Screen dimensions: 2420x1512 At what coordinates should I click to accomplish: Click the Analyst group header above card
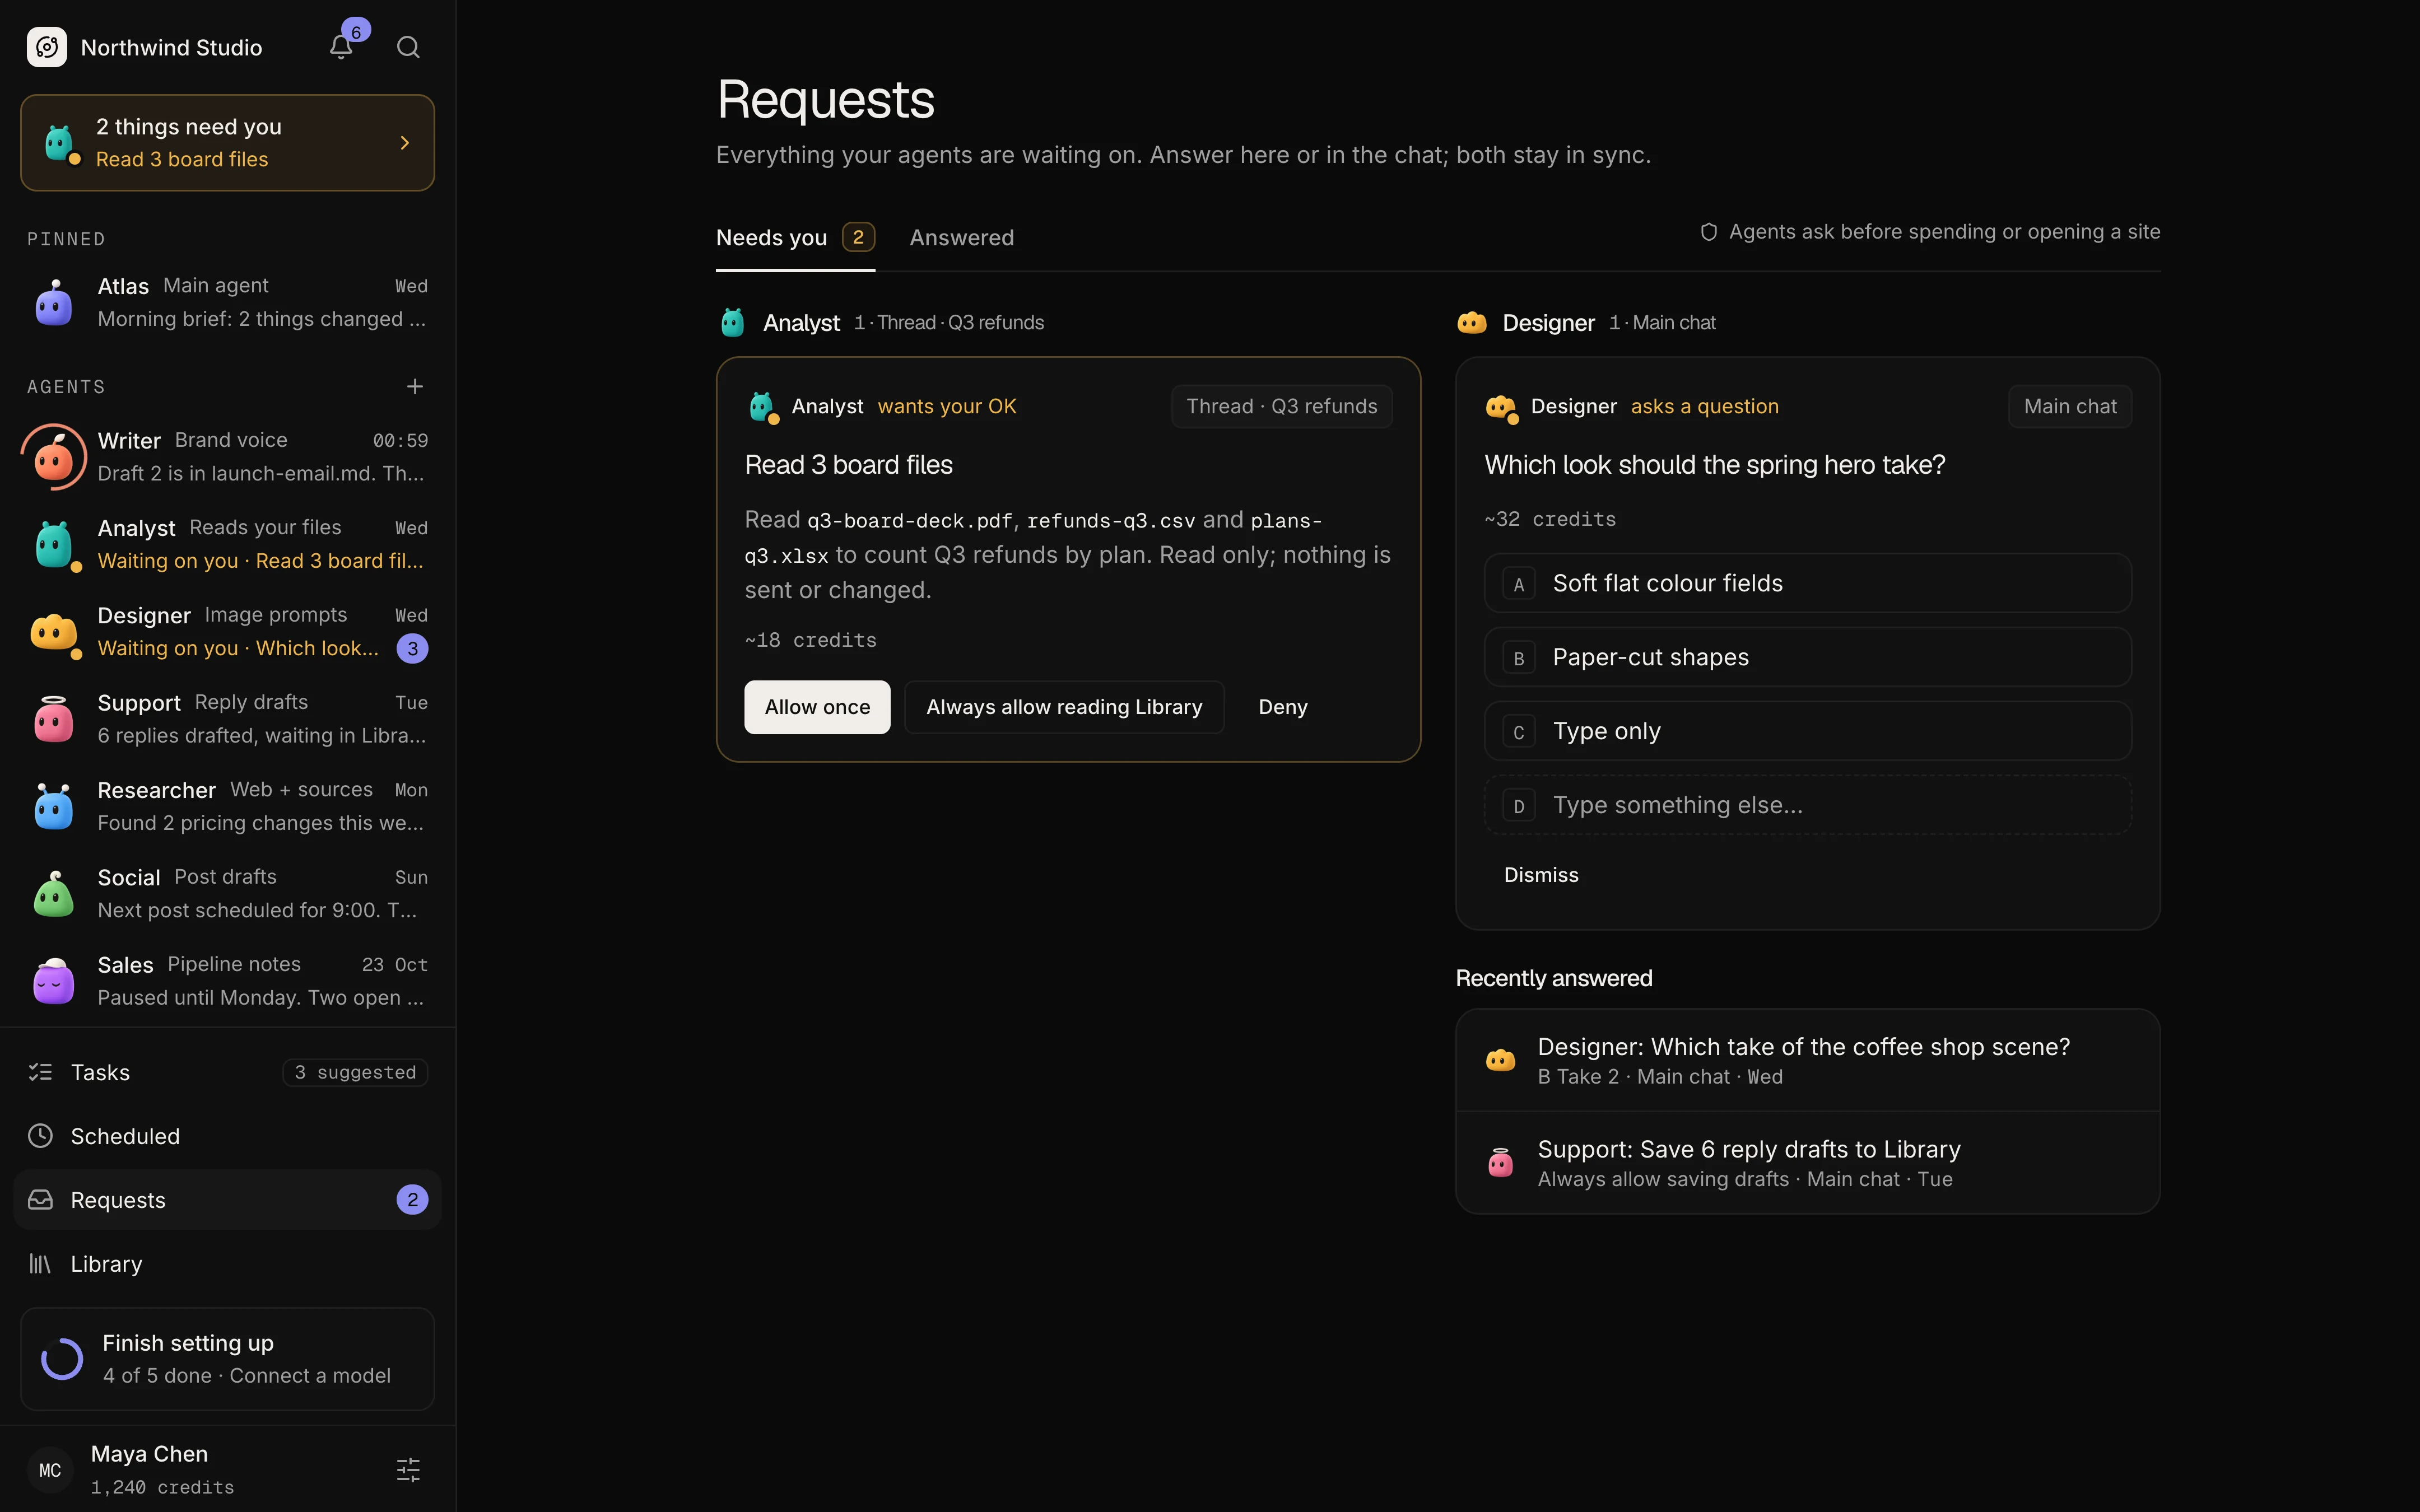coord(882,323)
